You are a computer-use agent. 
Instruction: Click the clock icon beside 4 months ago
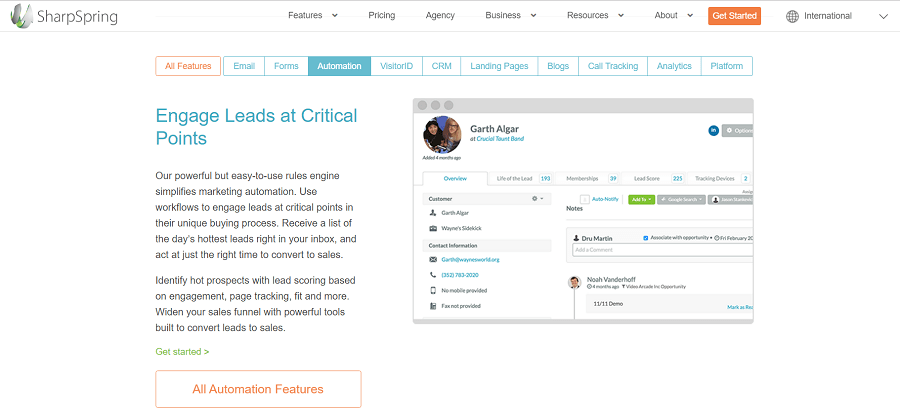[x=589, y=286]
